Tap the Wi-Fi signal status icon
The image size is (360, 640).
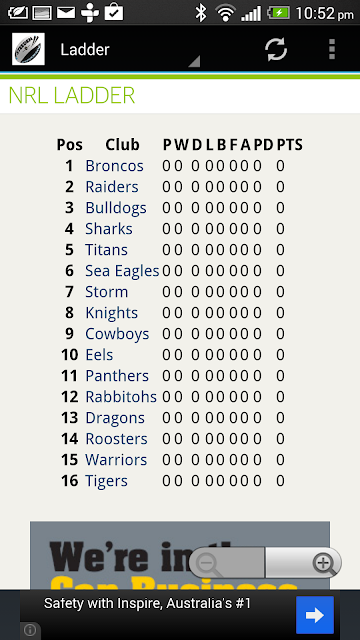point(225,13)
